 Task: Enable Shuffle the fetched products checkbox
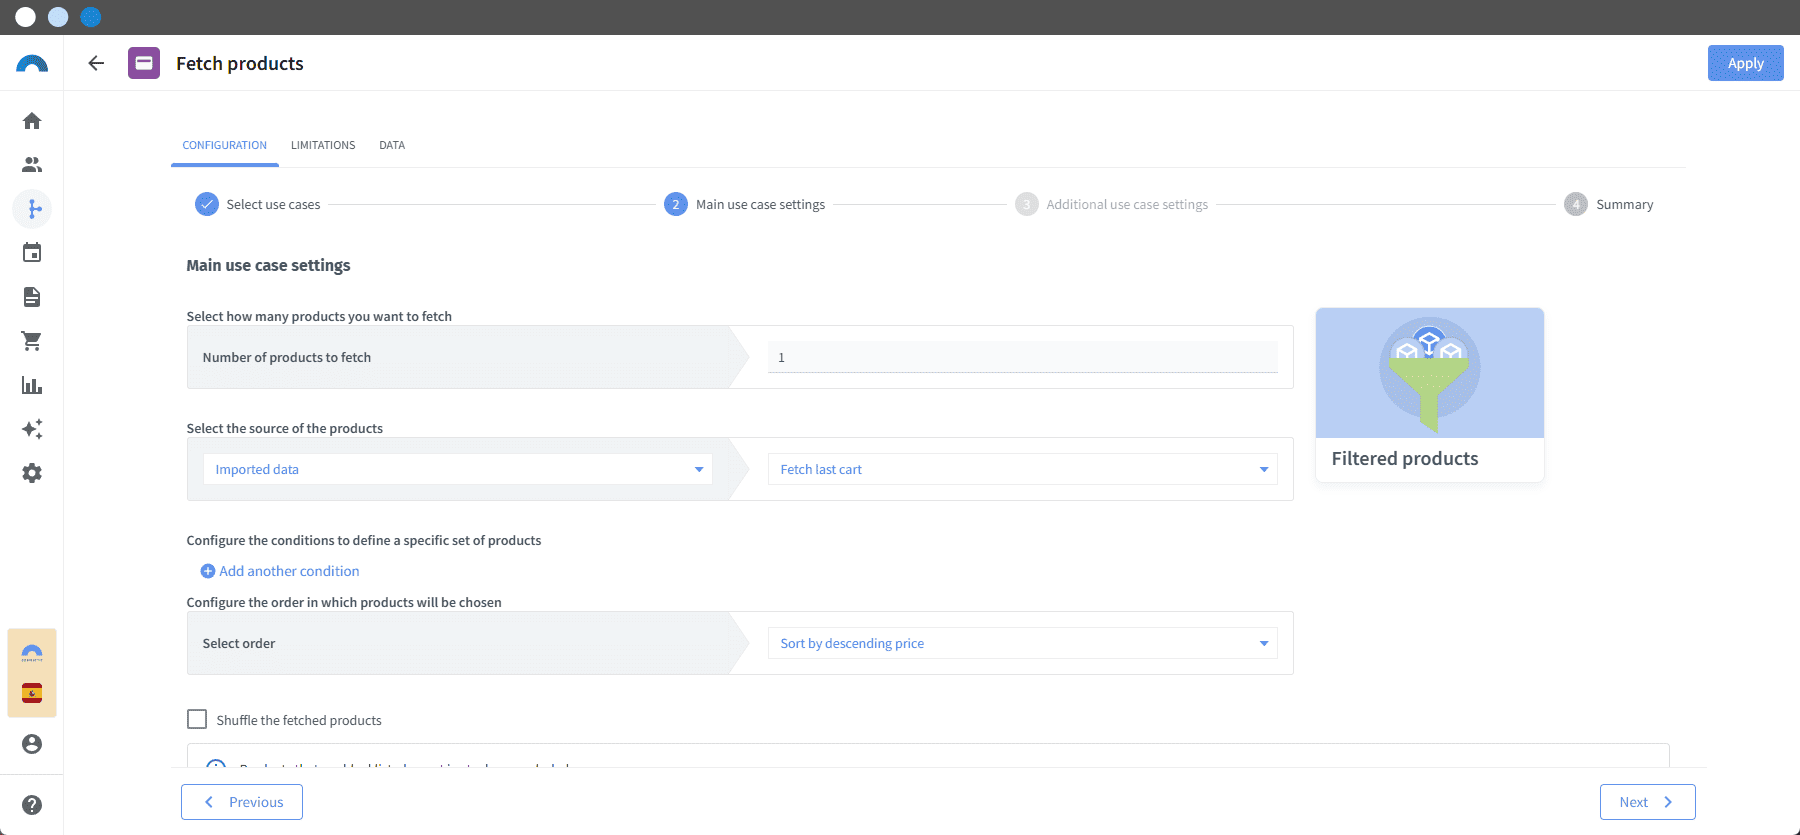pos(197,719)
